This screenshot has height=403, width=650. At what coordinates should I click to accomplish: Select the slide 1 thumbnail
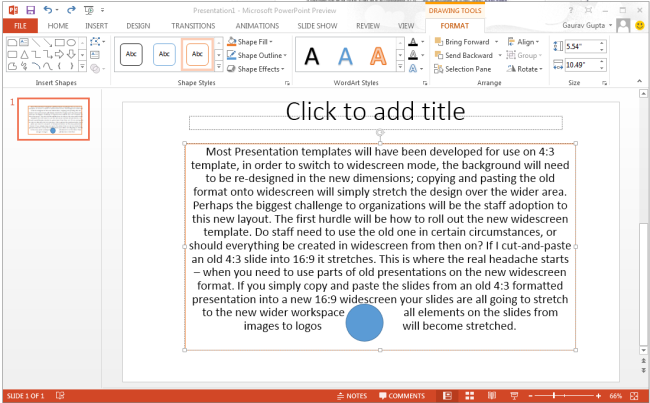coord(53,119)
